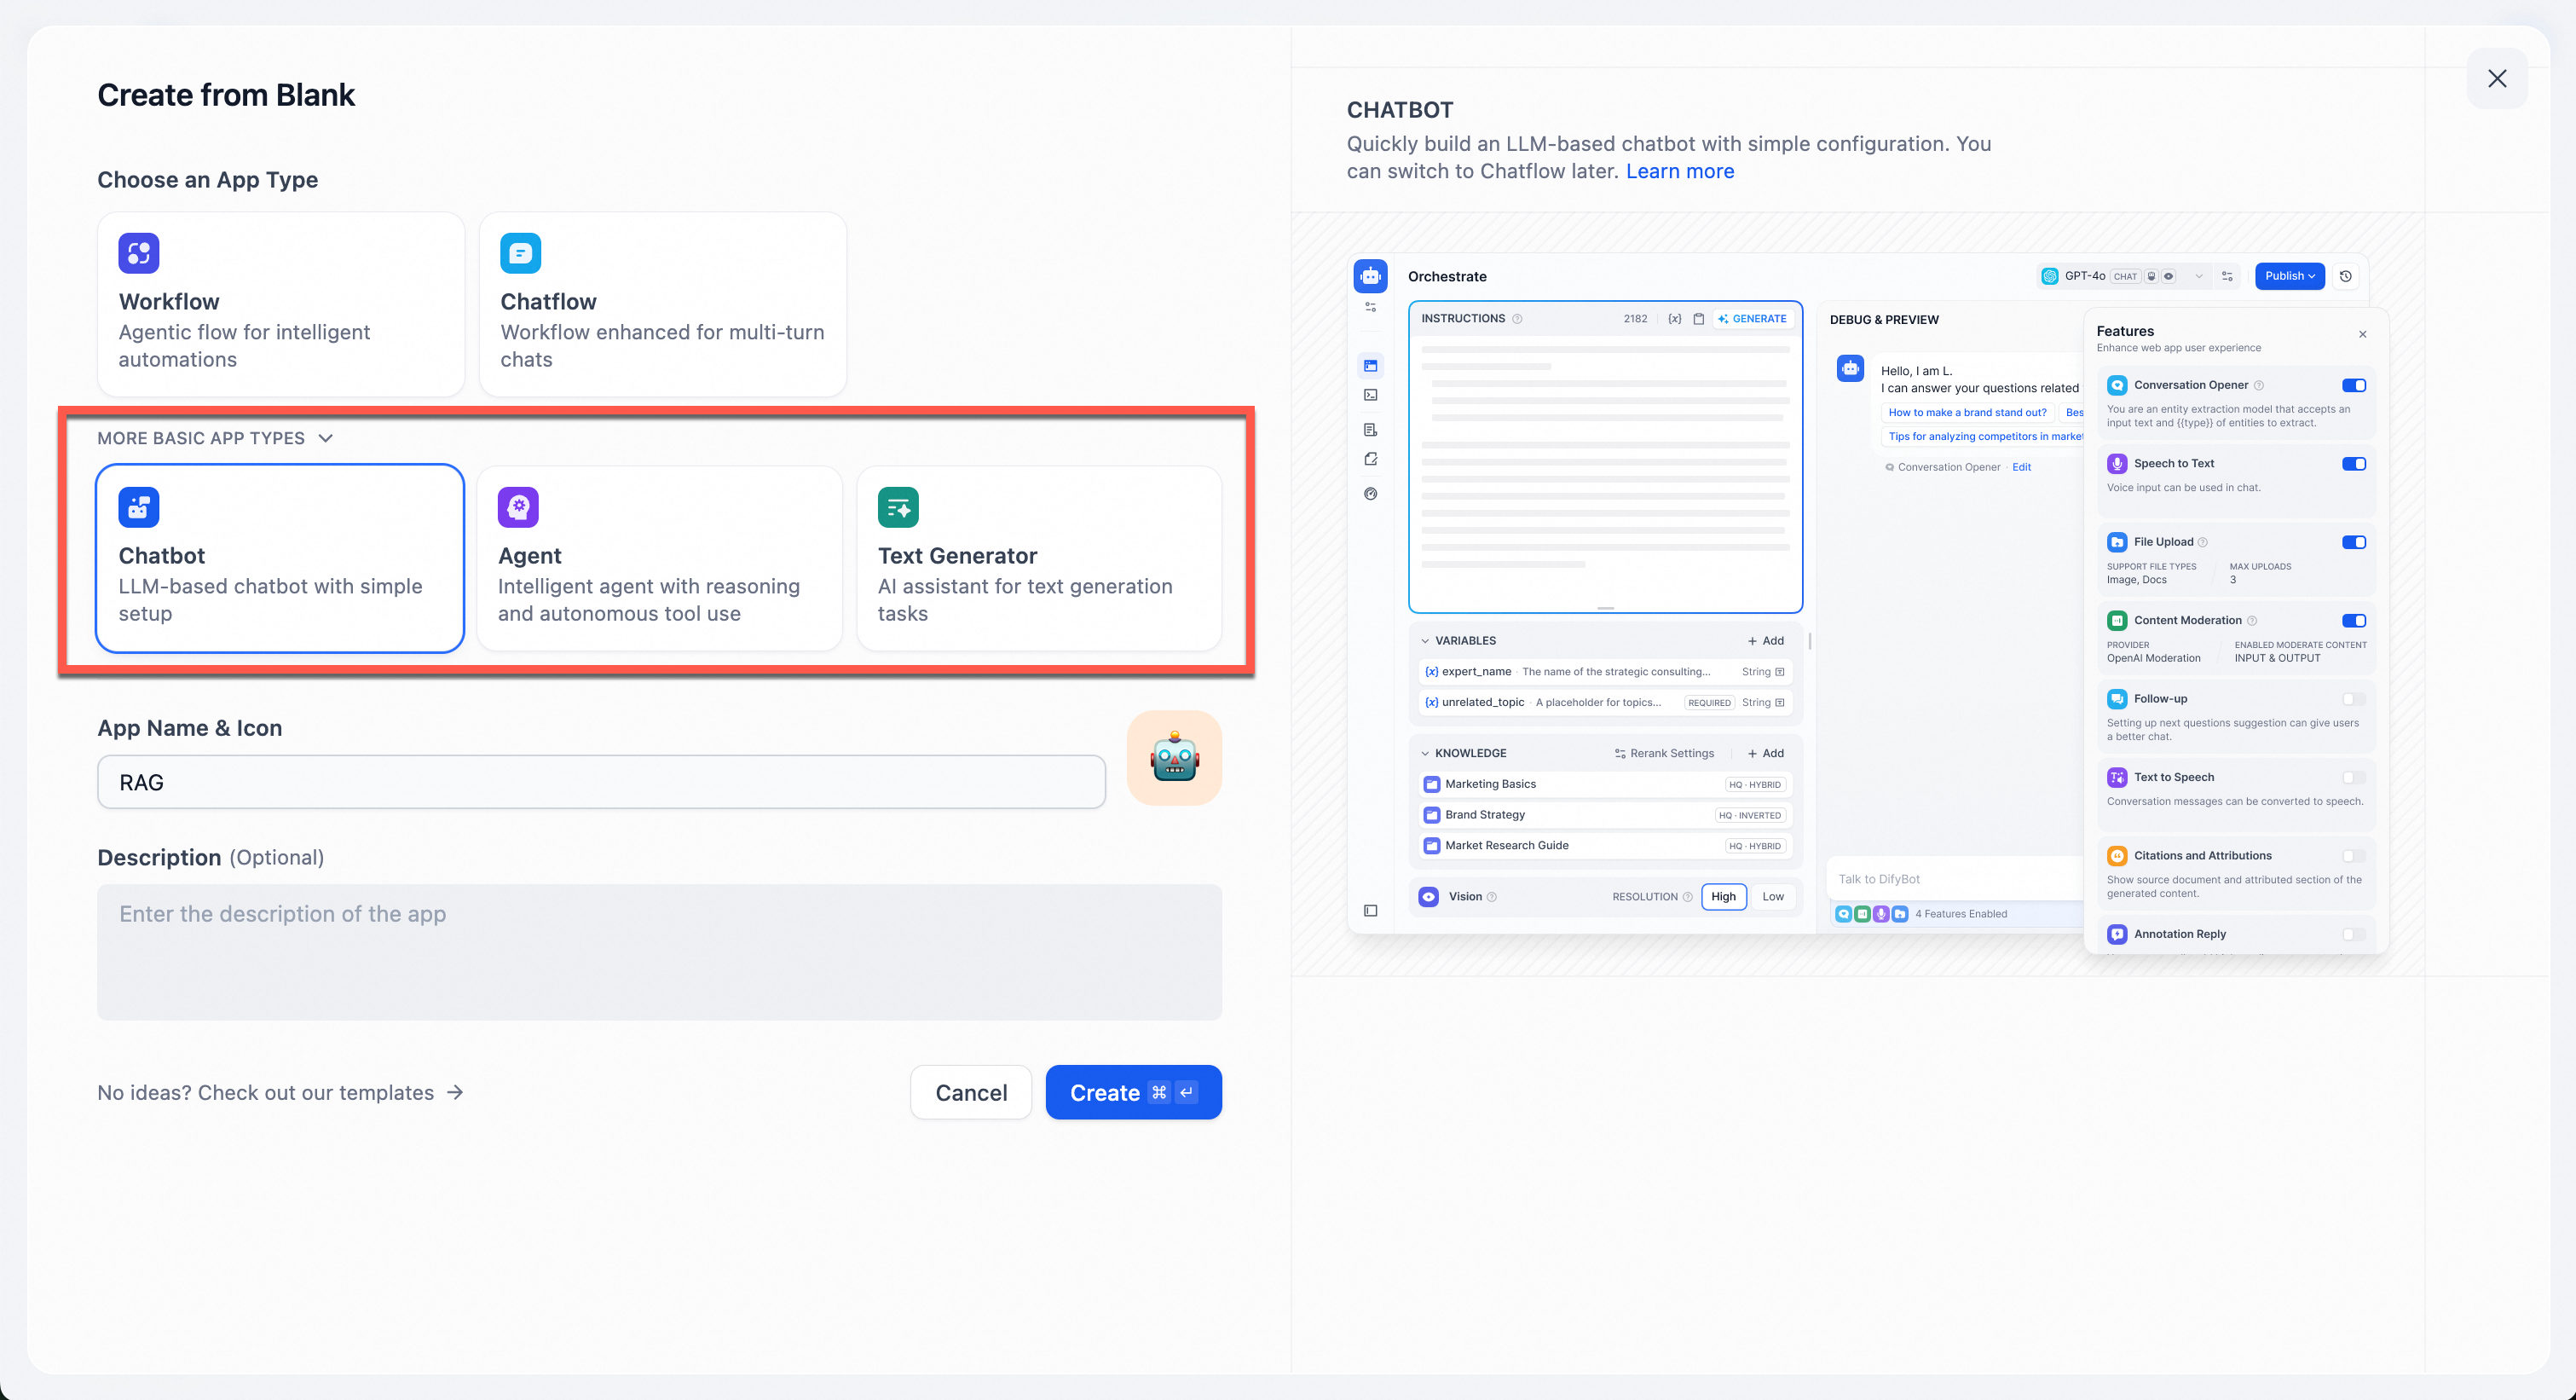Collapse the More Basic App Types section

point(325,438)
